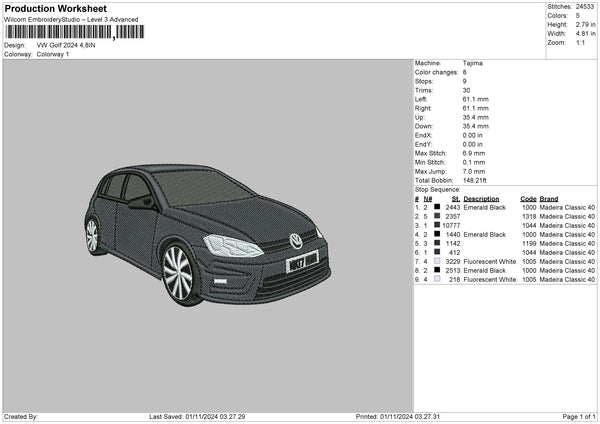Click the Code column header
600x424 pixels.
[x=528, y=198]
